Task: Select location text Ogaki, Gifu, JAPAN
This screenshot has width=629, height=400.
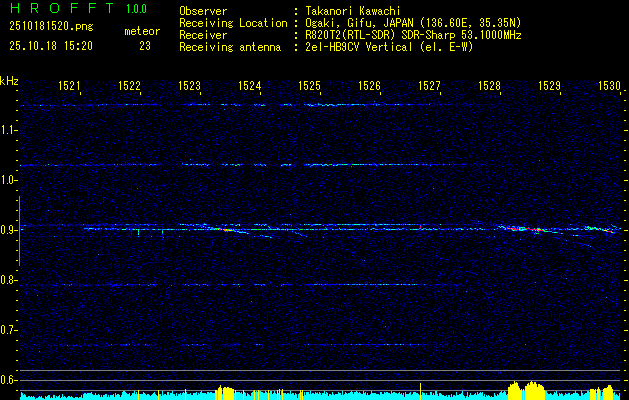Action: pos(358,23)
